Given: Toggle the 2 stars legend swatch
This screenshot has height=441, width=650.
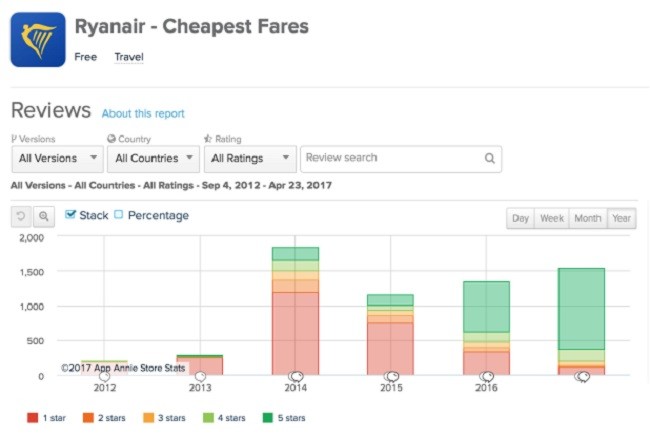Looking at the screenshot, I should pyautogui.click(x=88, y=418).
